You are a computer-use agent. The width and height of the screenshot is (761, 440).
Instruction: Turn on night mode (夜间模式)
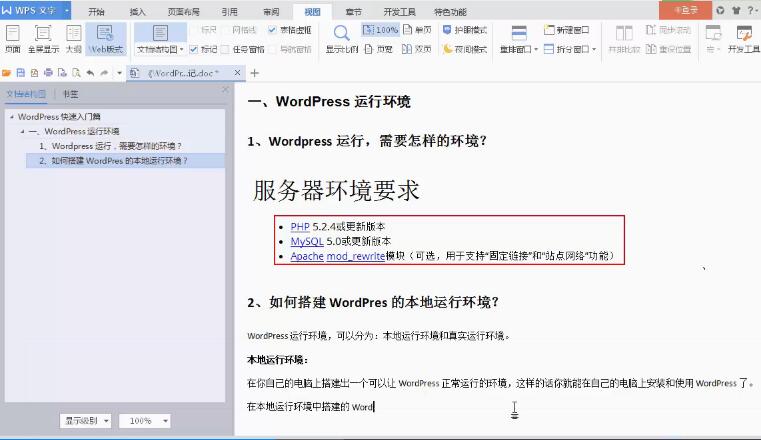(x=464, y=49)
